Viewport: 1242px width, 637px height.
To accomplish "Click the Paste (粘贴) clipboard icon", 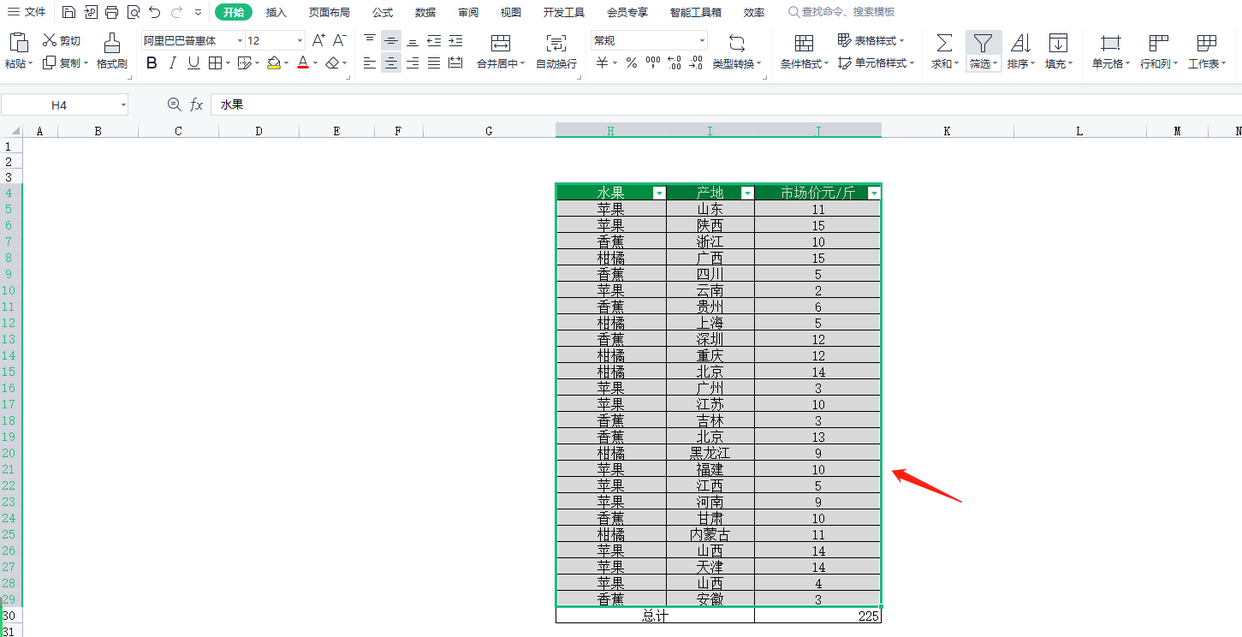I will click(x=18, y=42).
